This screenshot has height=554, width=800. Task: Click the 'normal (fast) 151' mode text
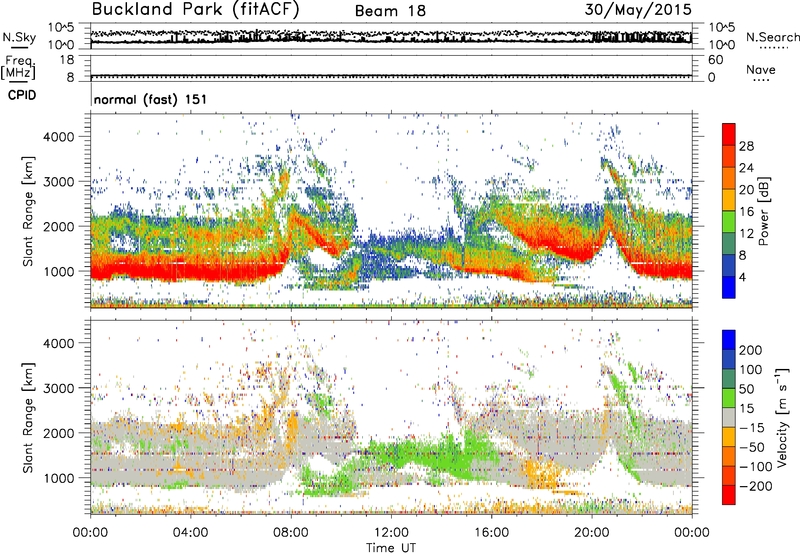point(151,99)
